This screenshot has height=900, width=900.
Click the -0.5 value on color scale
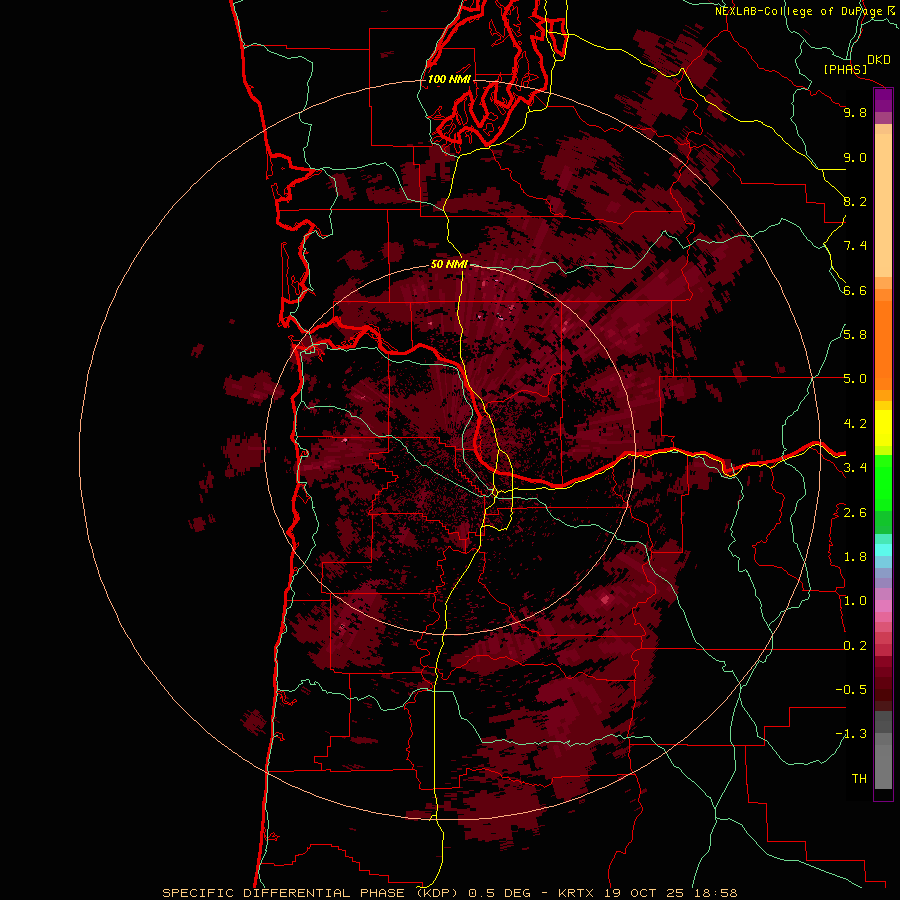tap(851, 690)
